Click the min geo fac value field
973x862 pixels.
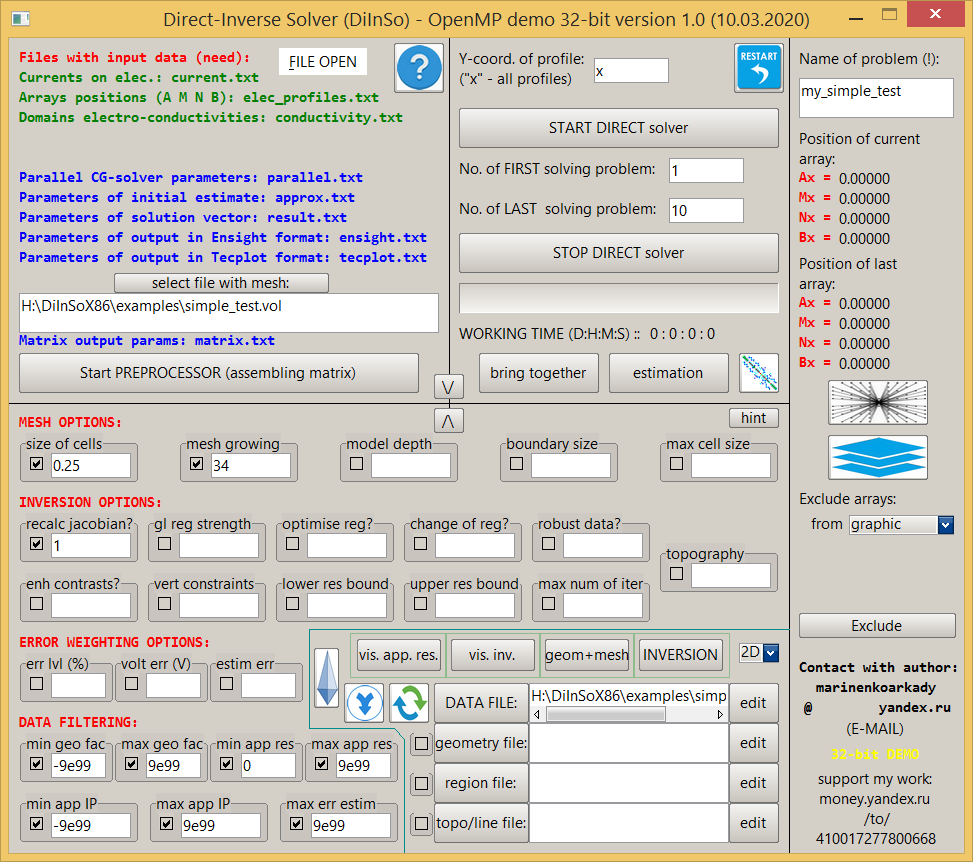(79, 766)
